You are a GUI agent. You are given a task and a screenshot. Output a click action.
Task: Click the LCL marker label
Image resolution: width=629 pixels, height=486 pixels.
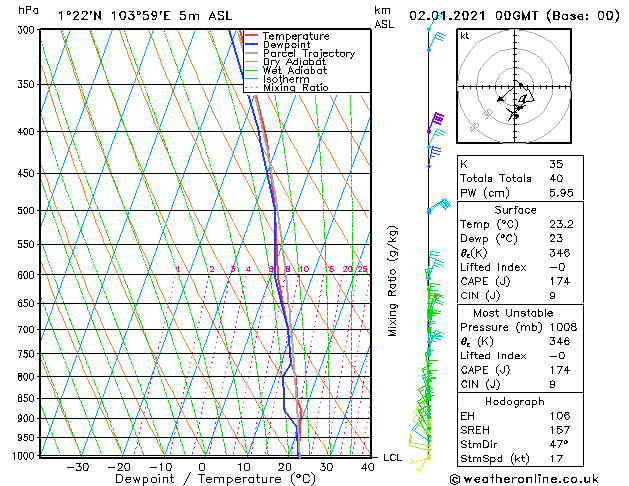coord(392,458)
